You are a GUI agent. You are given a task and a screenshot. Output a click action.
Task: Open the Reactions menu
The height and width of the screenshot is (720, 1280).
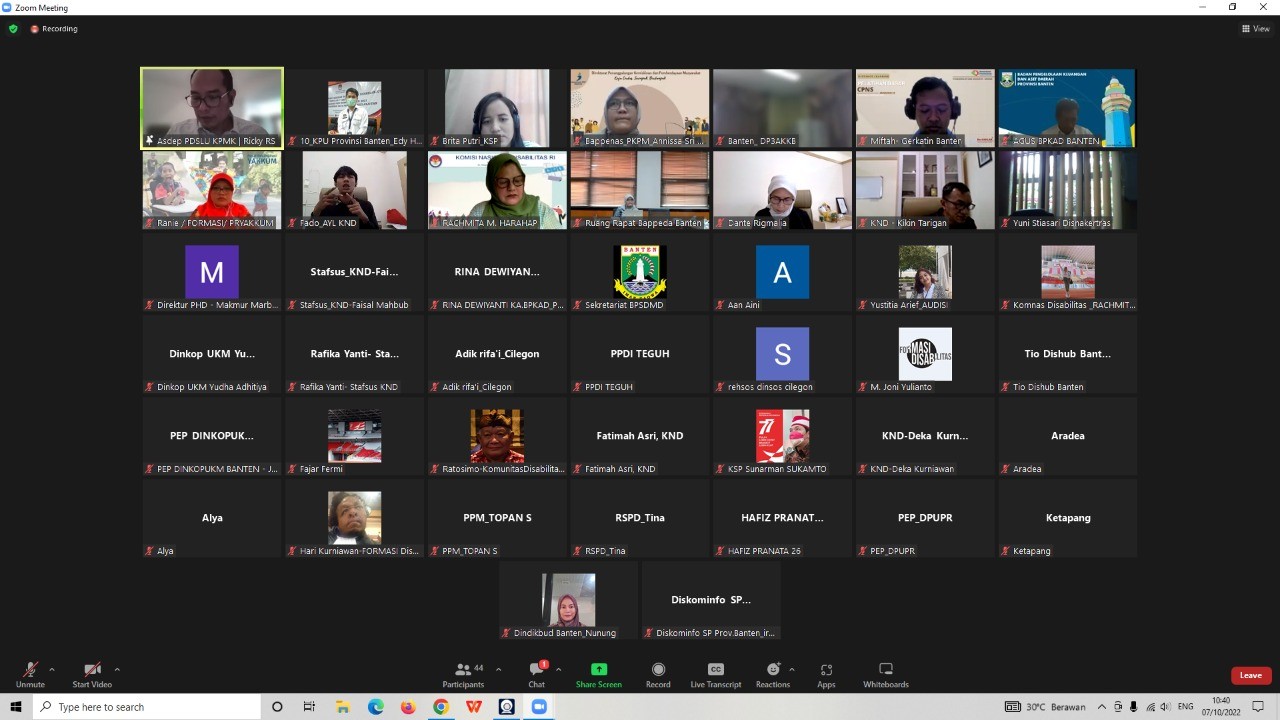click(x=772, y=675)
